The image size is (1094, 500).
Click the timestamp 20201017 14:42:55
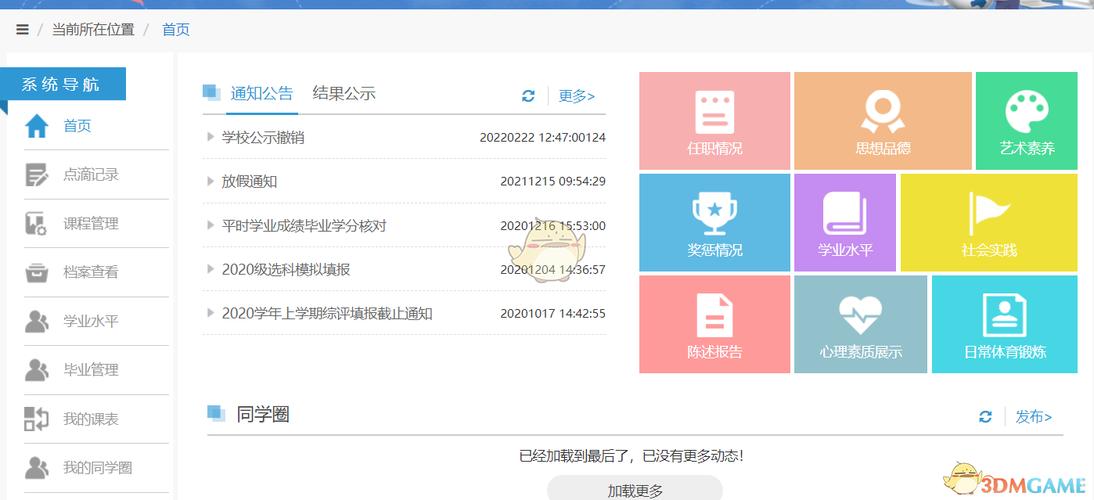click(x=553, y=314)
